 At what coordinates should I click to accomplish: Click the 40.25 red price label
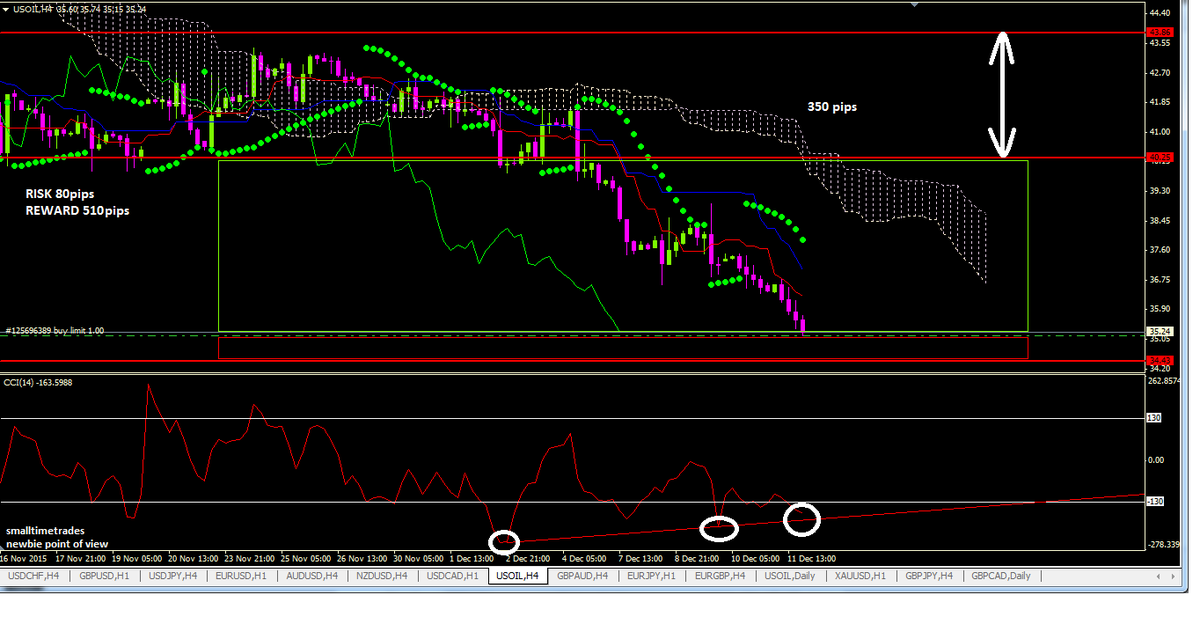tap(1160, 157)
